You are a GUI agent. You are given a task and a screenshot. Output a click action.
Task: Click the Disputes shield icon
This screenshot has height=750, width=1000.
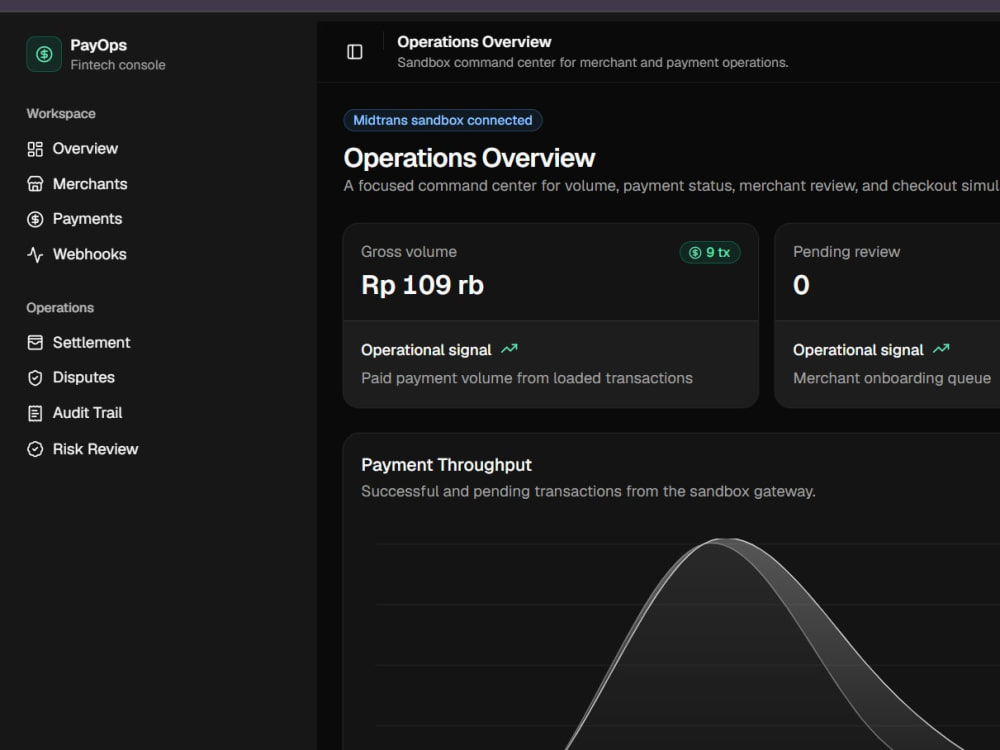tap(35, 378)
